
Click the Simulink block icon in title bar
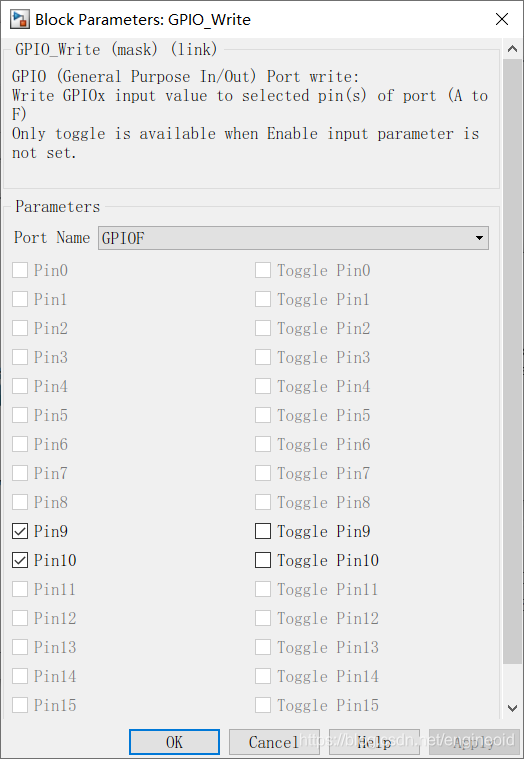click(x=20, y=19)
